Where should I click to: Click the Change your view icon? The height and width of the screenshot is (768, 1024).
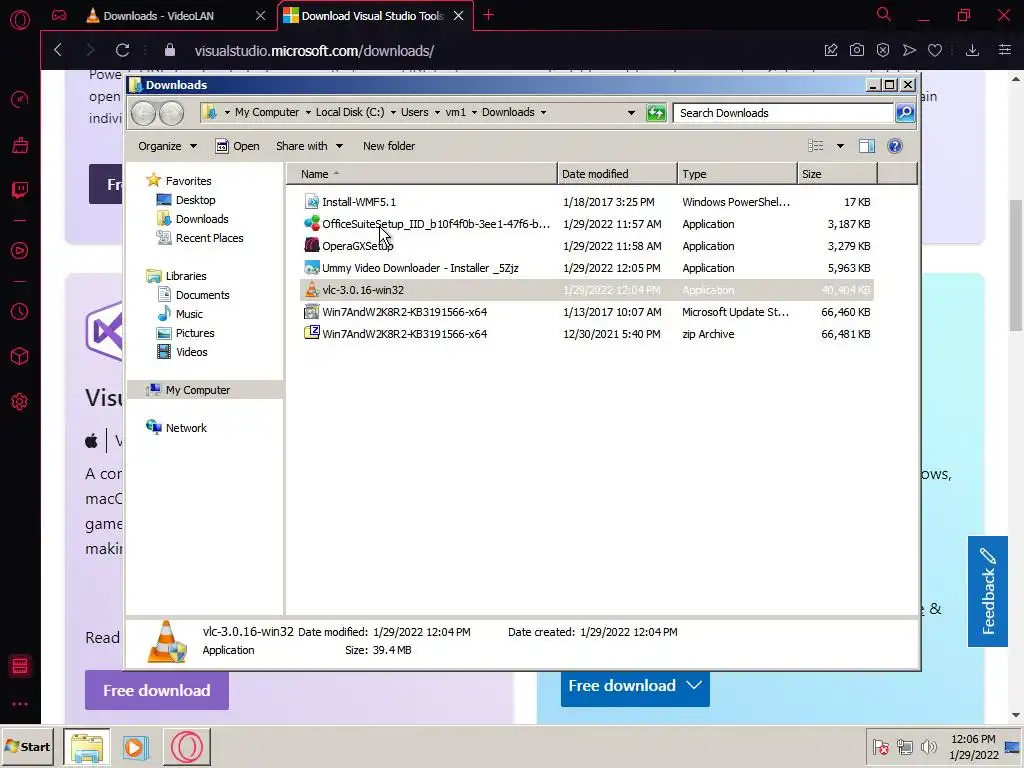coord(816,146)
